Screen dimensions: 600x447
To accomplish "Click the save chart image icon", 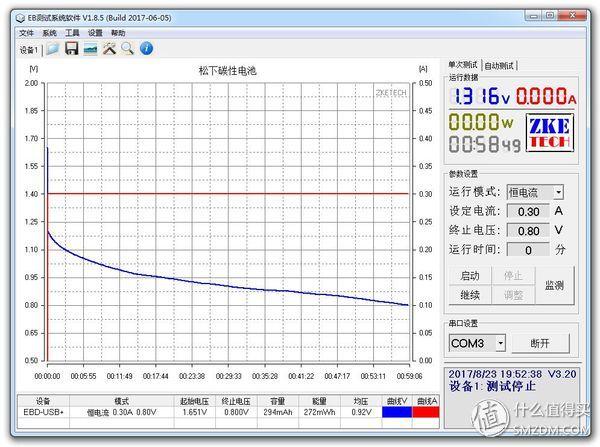I will tap(90, 48).
